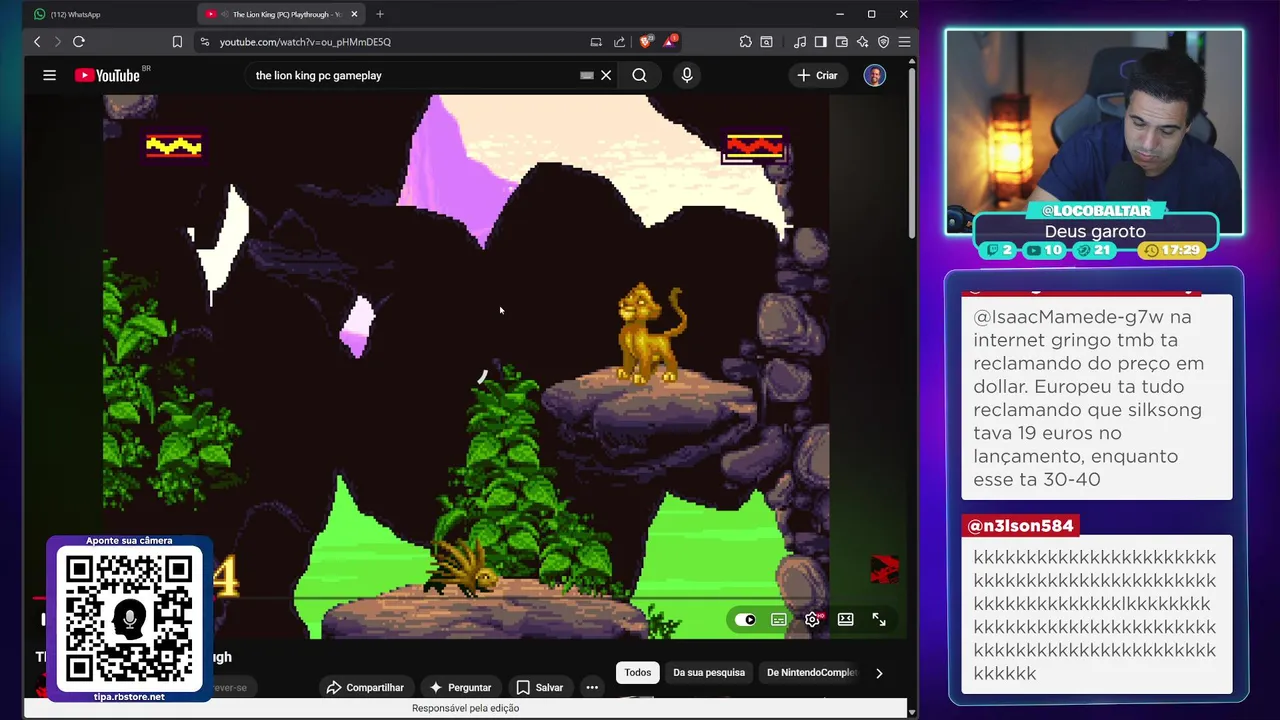Open the Leo AI sparkle icon
The image size is (1280, 720).
pyautogui.click(x=862, y=42)
